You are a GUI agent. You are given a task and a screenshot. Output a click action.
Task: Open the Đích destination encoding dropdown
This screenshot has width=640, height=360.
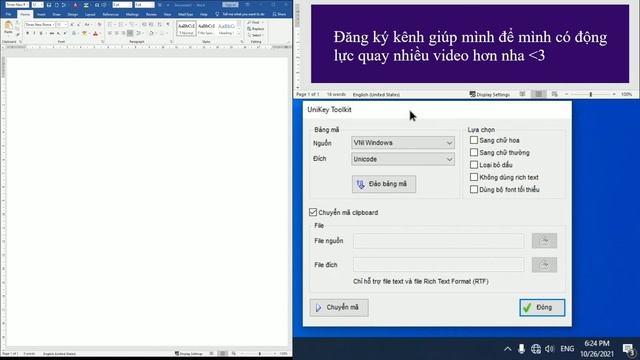[403, 159]
